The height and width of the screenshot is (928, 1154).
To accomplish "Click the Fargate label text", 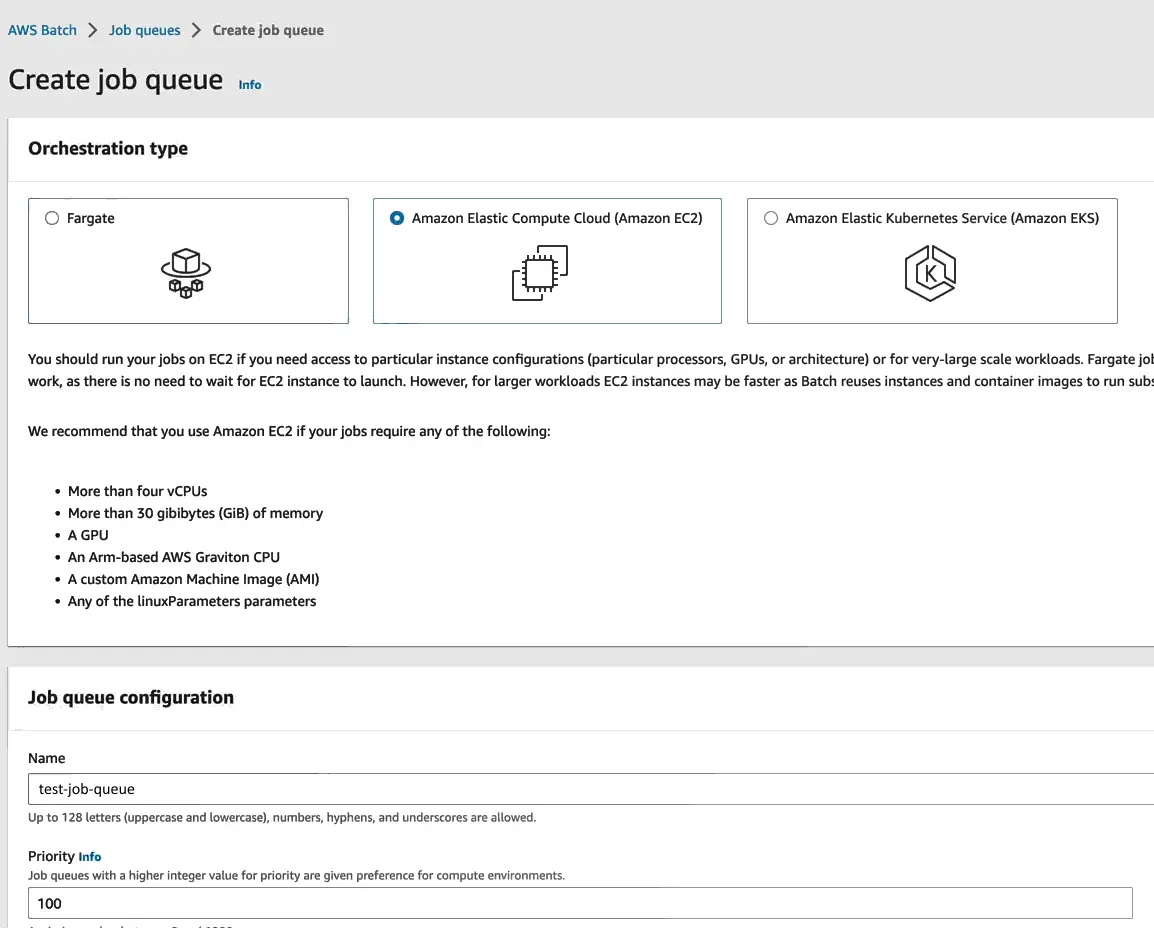I will pyautogui.click(x=91, y=218).
